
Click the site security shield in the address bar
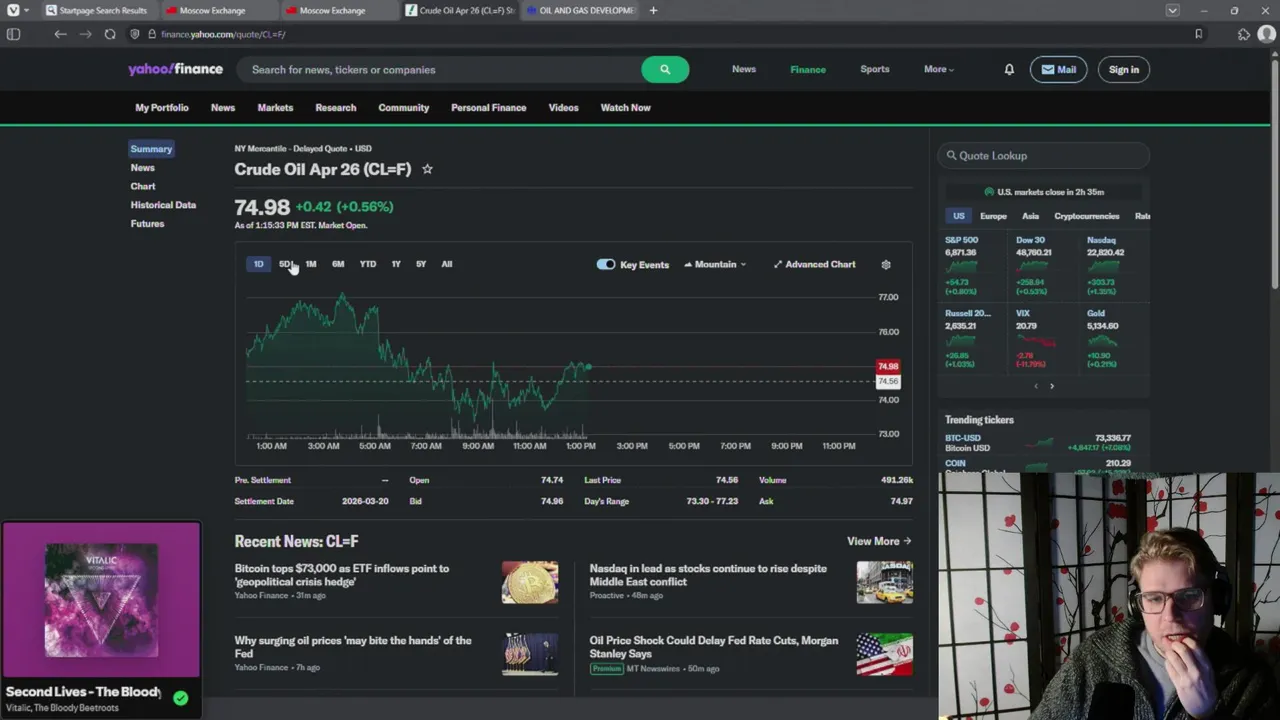[x=135, y=34]
